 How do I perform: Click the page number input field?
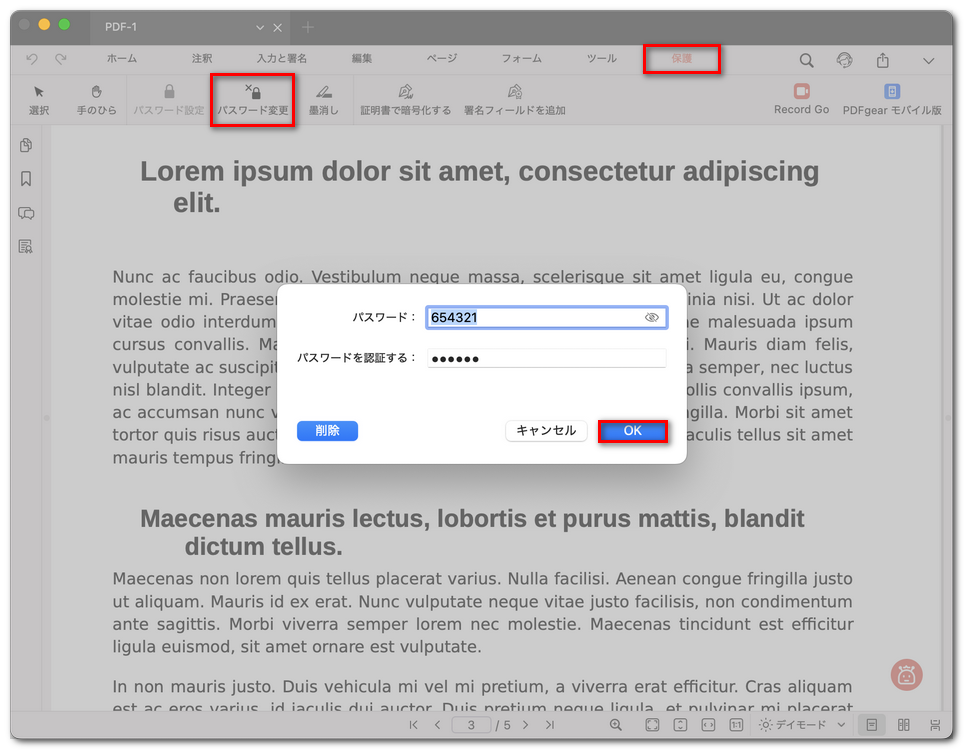click(471, 725)
